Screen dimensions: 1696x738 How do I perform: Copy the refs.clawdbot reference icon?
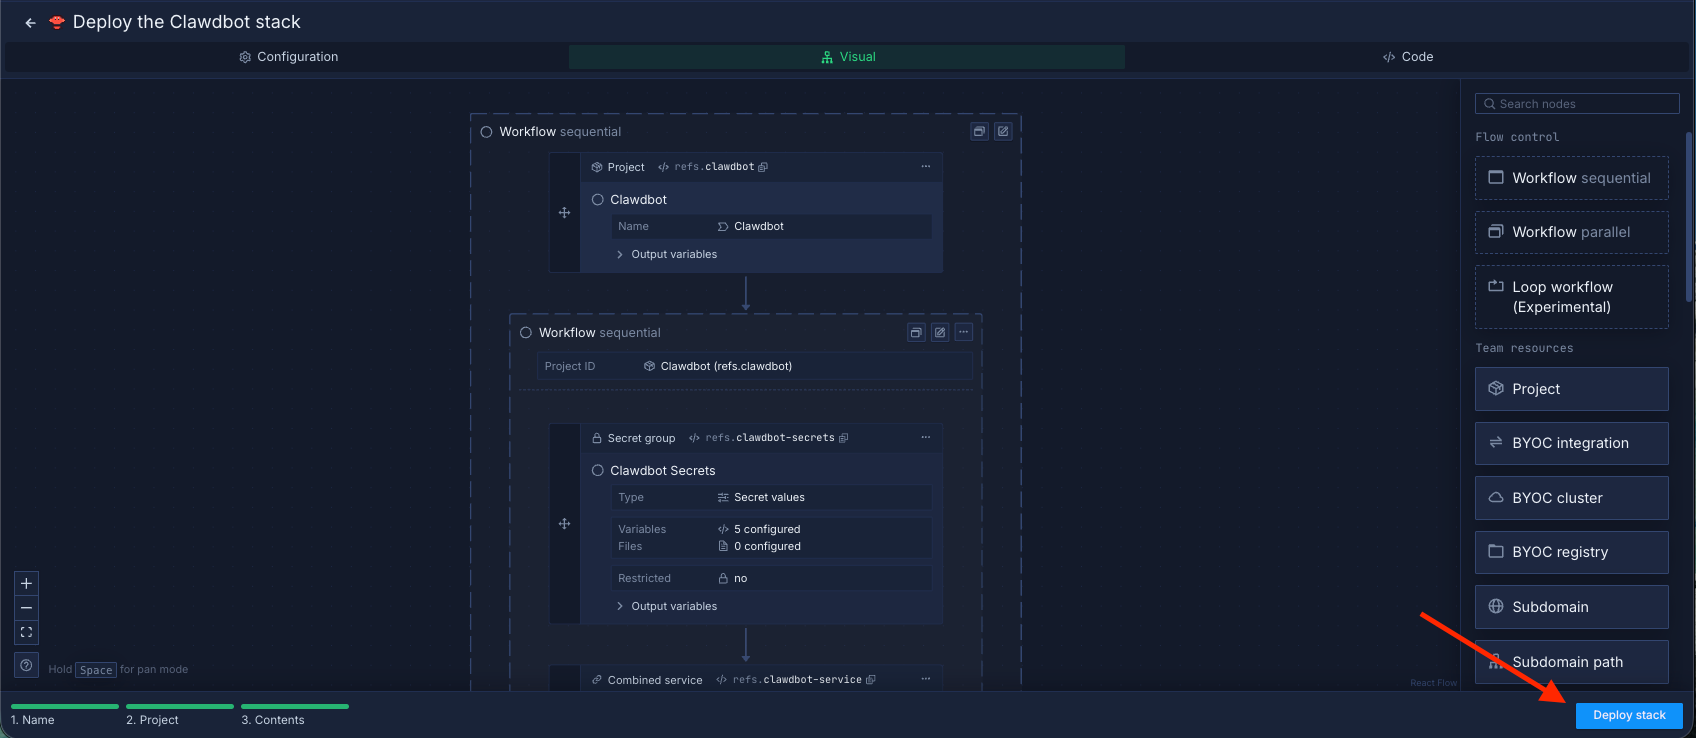(763, 167)
